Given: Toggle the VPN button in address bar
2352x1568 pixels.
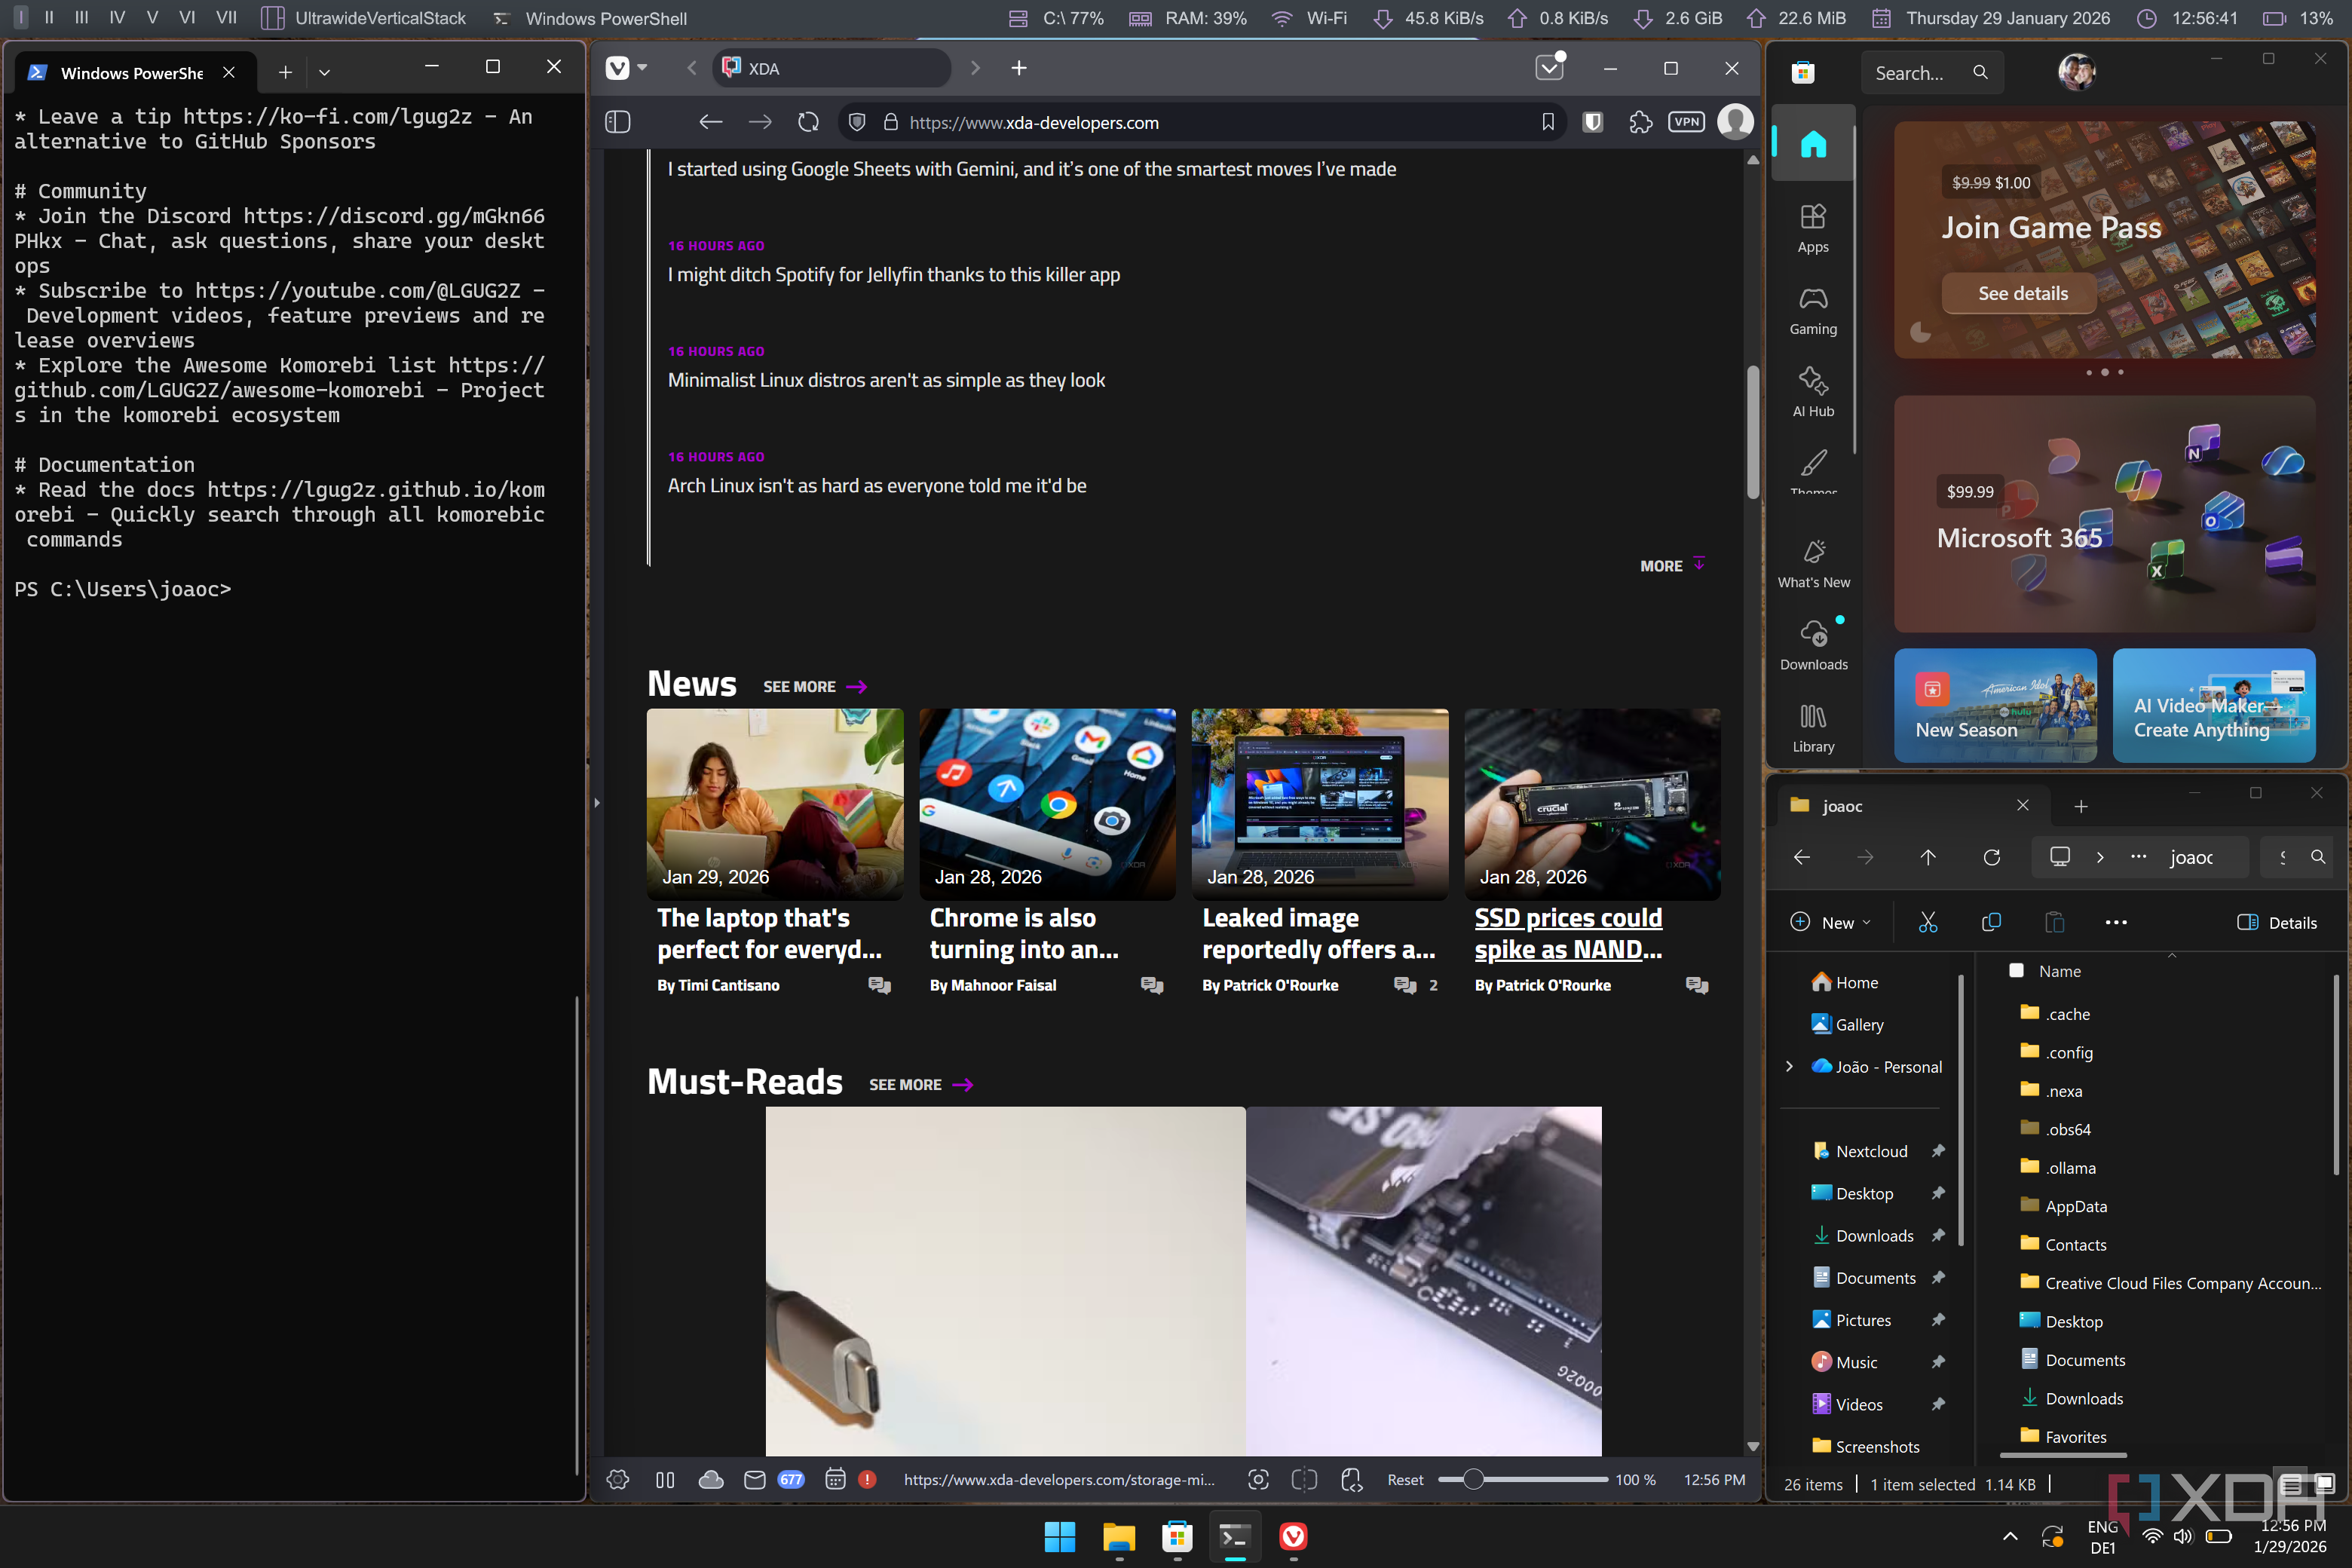Looking at the screenshot, I should pos(1686,122).
